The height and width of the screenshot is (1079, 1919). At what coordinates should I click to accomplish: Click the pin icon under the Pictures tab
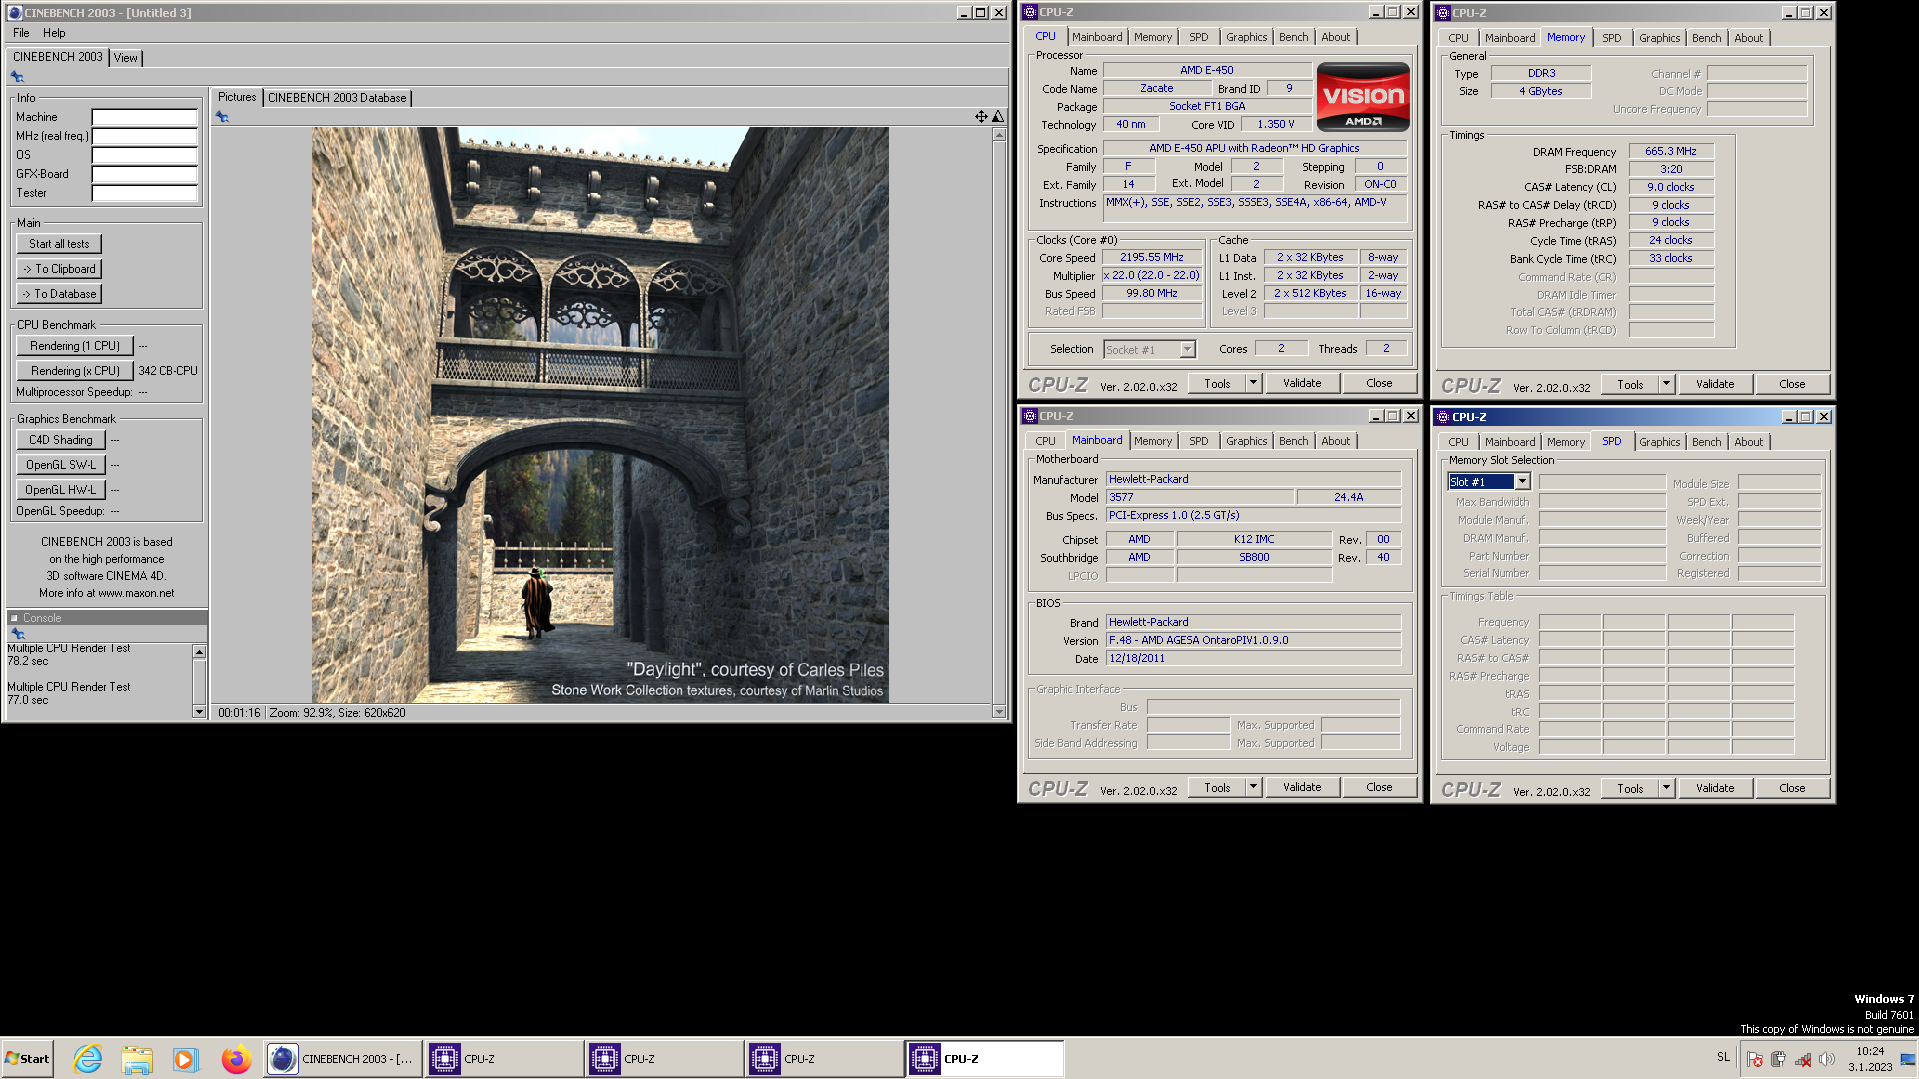click(x=222, y=117)
